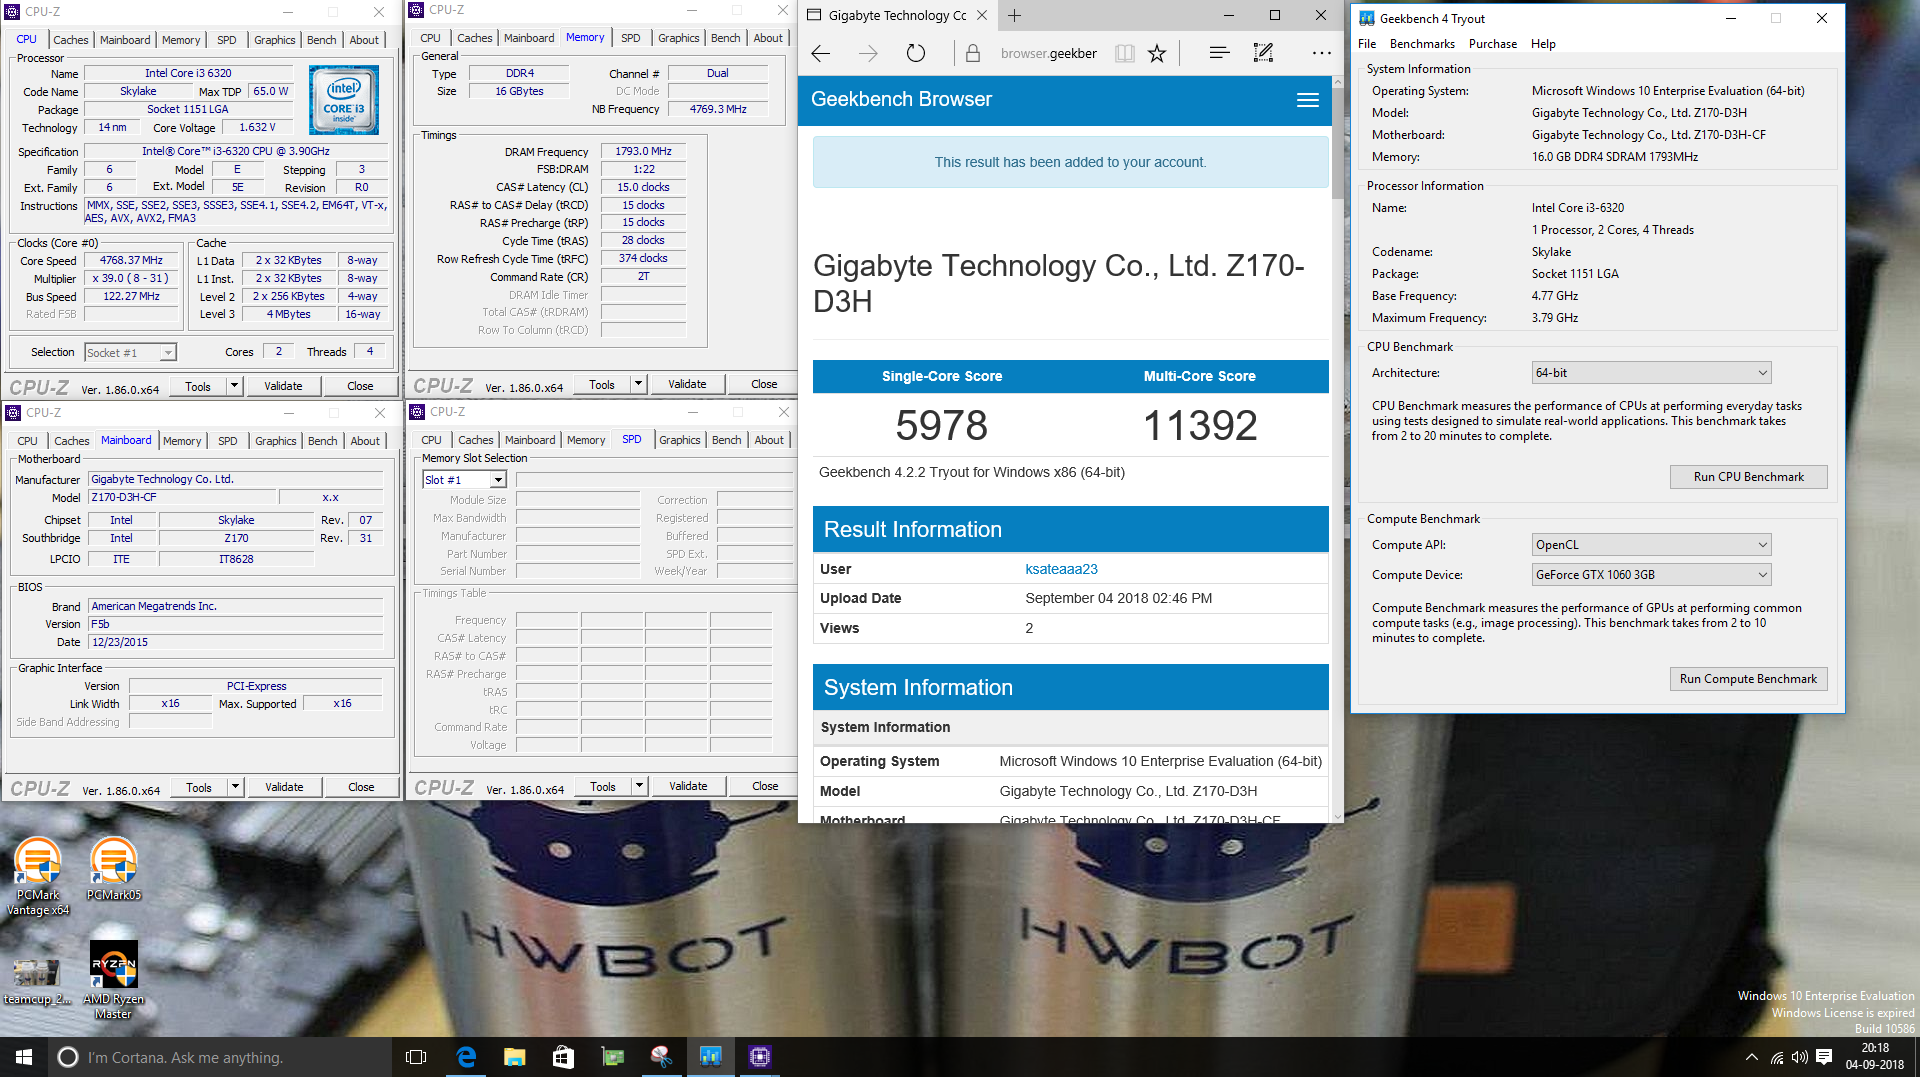Image resolution: width=1920 pixels, height=1077 pixels.
Task: Launch AMD Ryzen Master desktop icon
Action: click(x=113, y=980)
